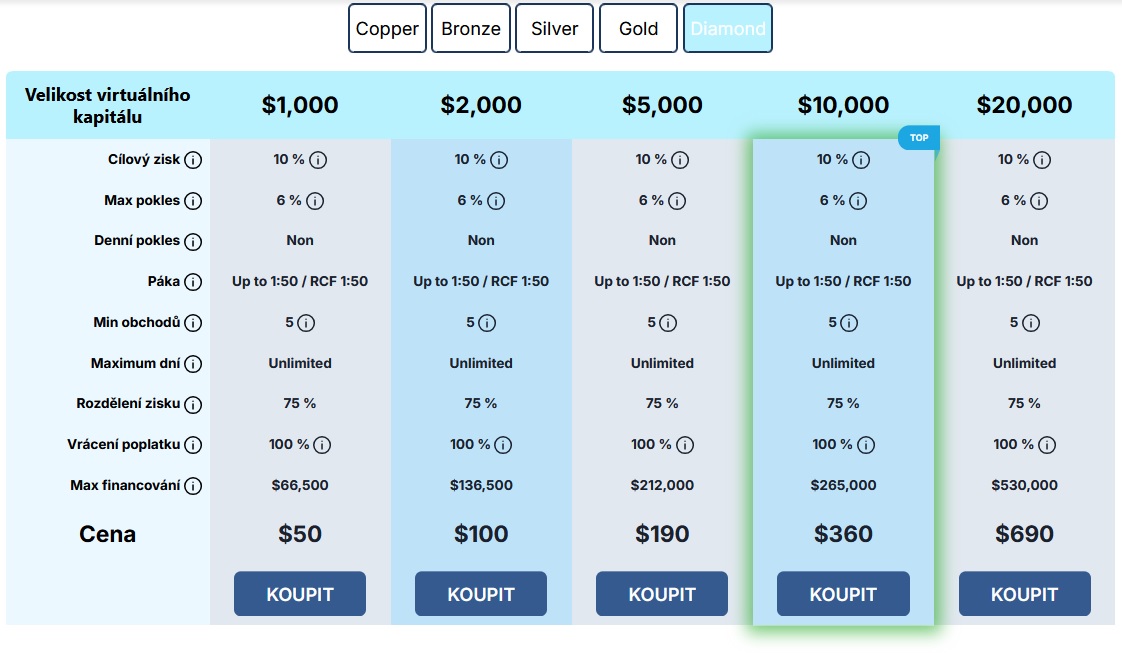Select the Bronze plan tab
The image size is (1122, 653).
[x=471, y=28]
